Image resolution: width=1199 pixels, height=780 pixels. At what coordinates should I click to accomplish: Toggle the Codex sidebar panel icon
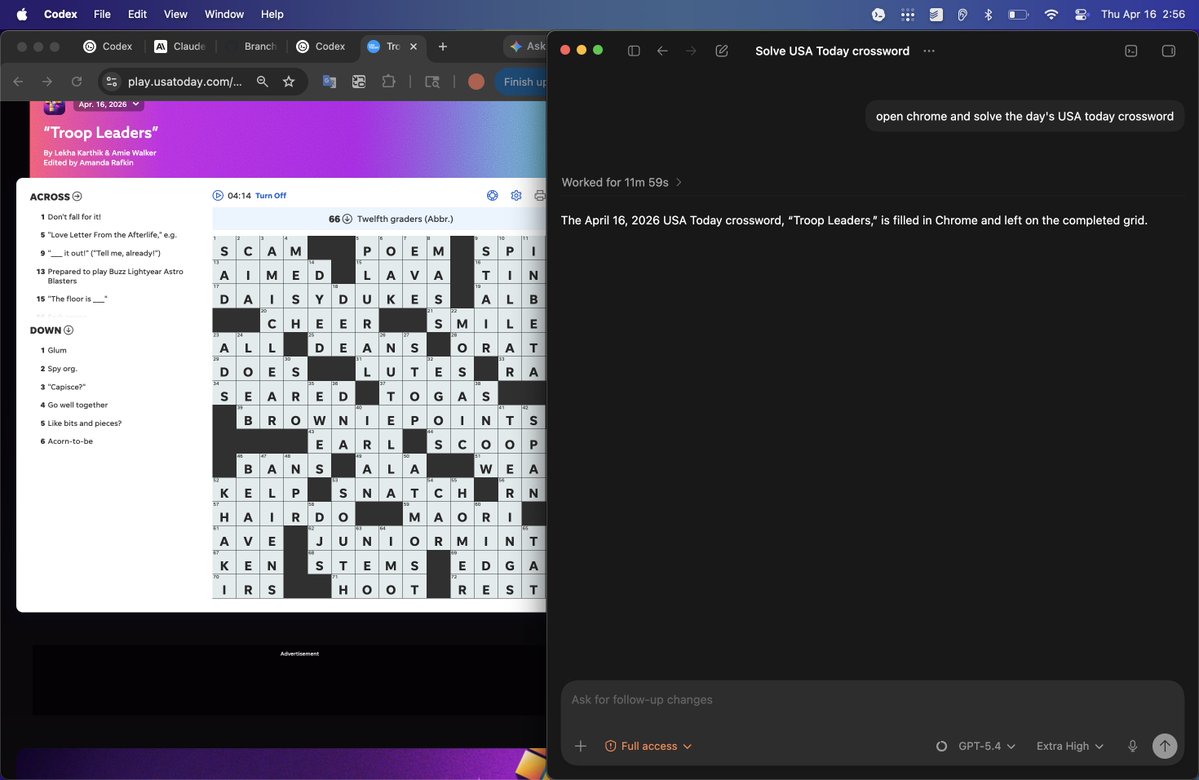click(633, 50)
